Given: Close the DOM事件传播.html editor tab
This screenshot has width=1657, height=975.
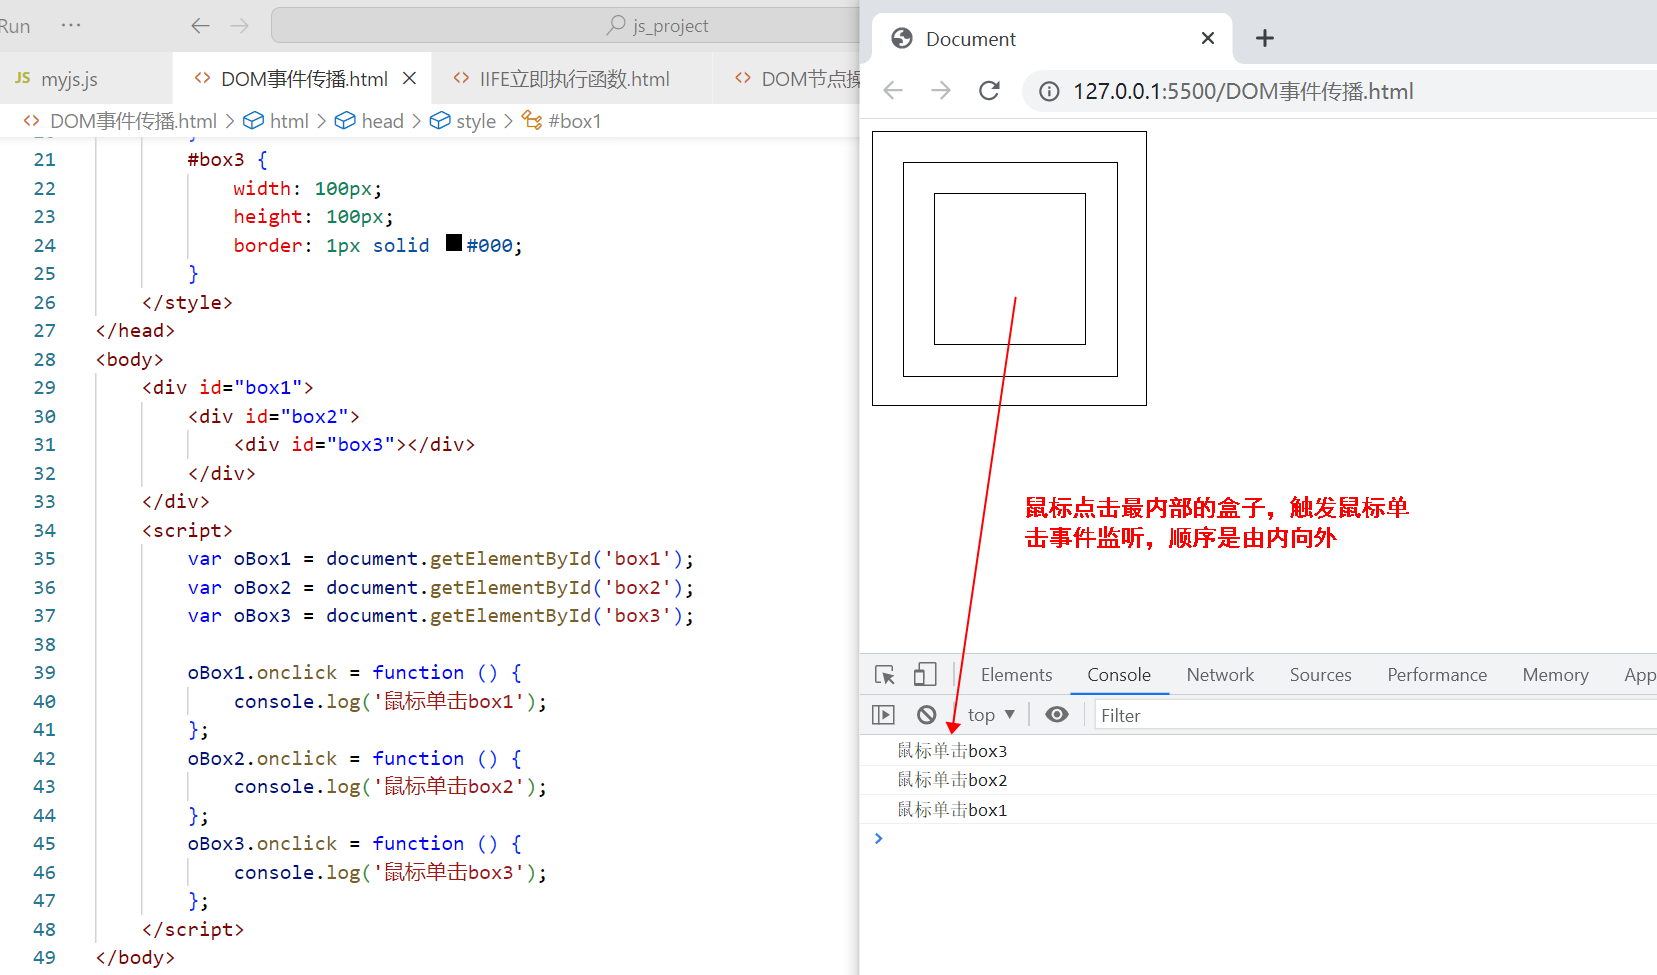Looking at the screenshot, I should coord(409,78).
